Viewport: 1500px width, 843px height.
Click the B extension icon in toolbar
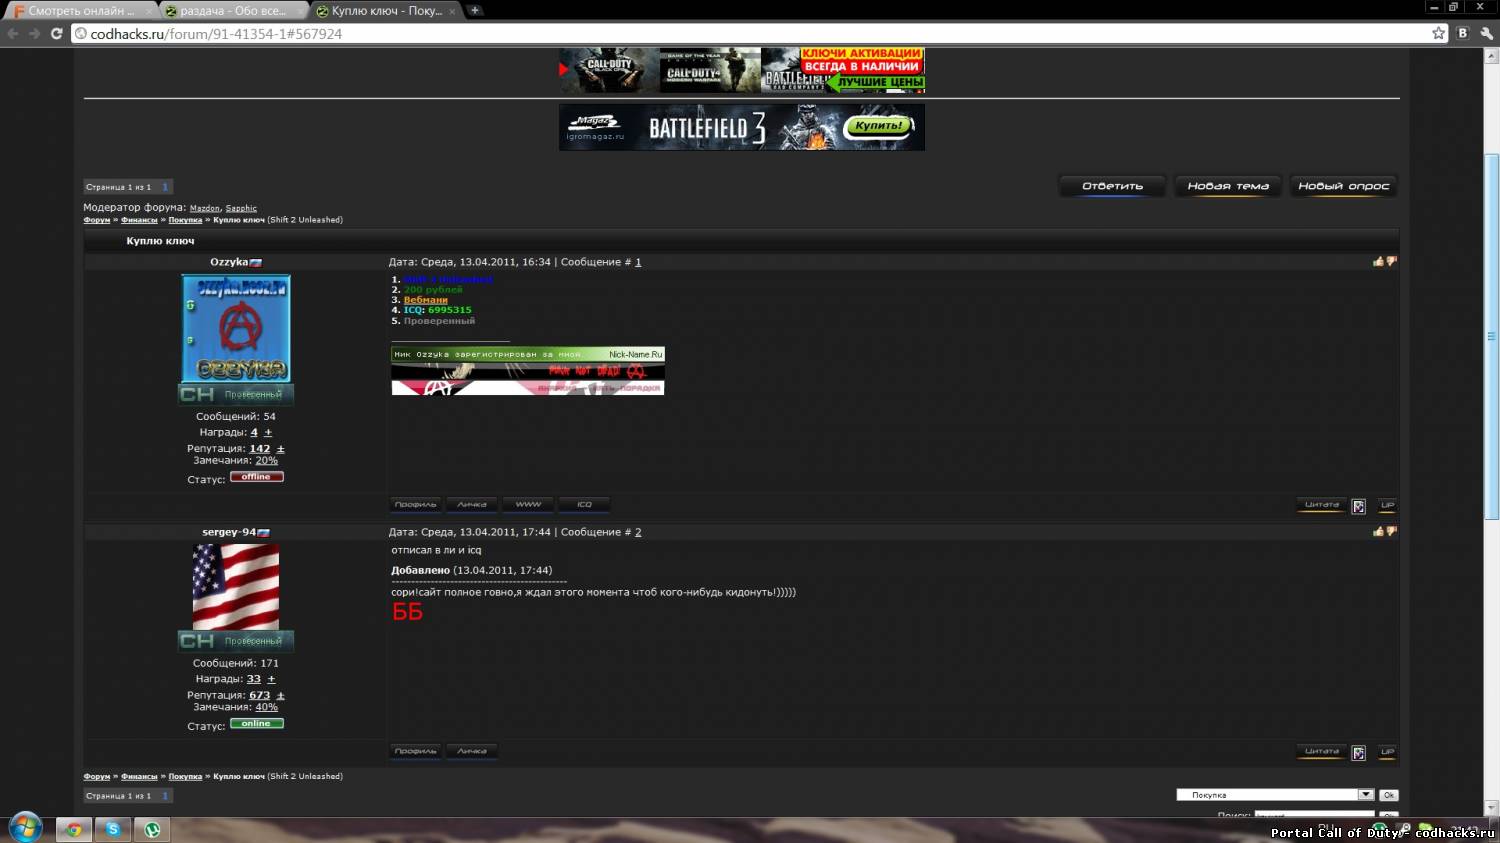click(1463, 33)
